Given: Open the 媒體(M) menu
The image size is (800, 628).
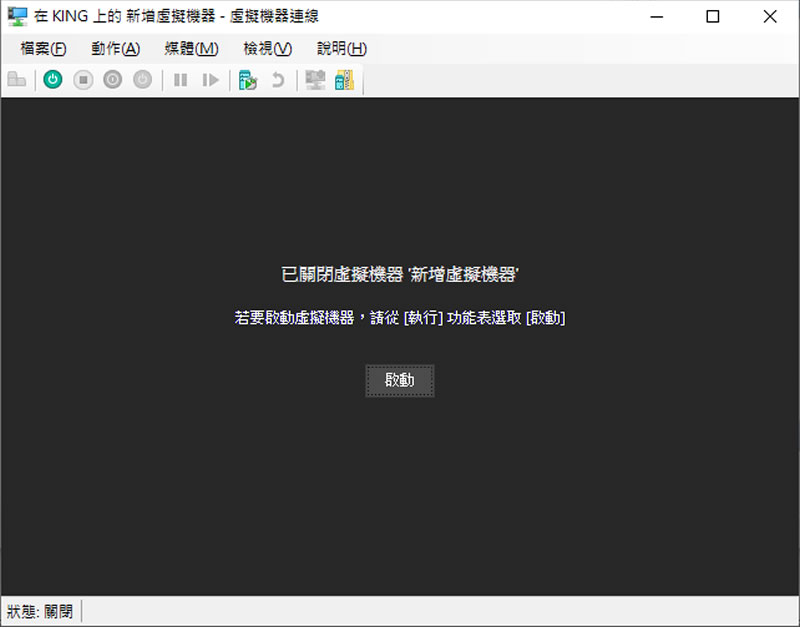Looking at the screenshot, I should coord(191,49).
